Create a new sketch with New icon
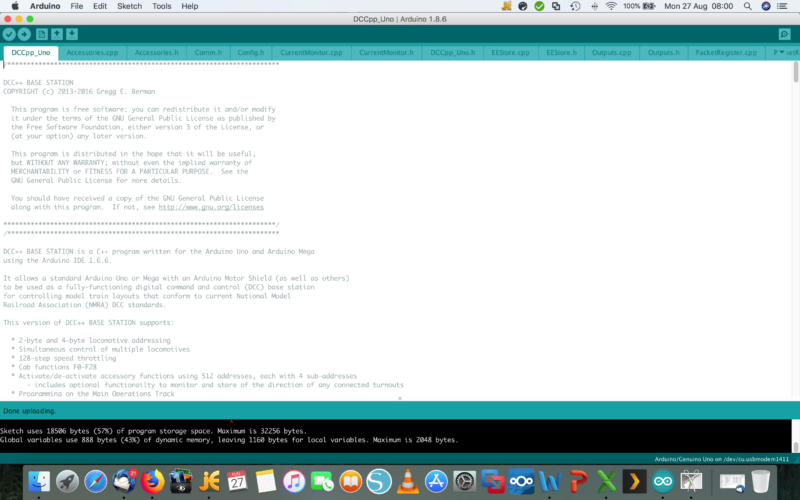The width and height of the screenshot is (800, 500). [x=42, y=34]
